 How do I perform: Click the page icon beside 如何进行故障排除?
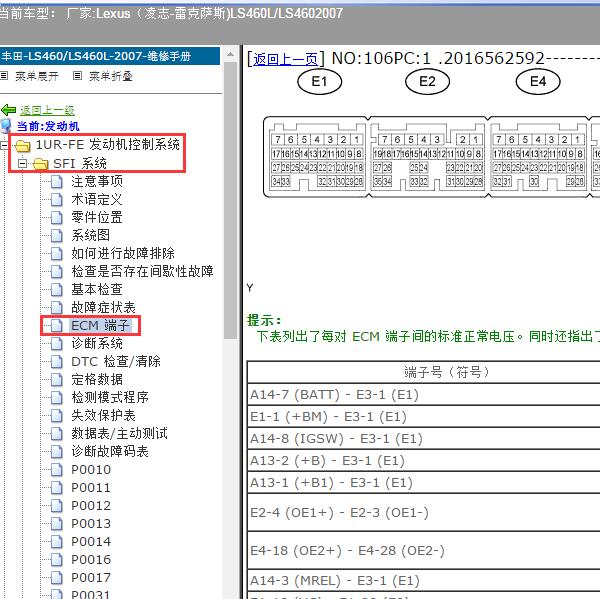pos(57,253)
